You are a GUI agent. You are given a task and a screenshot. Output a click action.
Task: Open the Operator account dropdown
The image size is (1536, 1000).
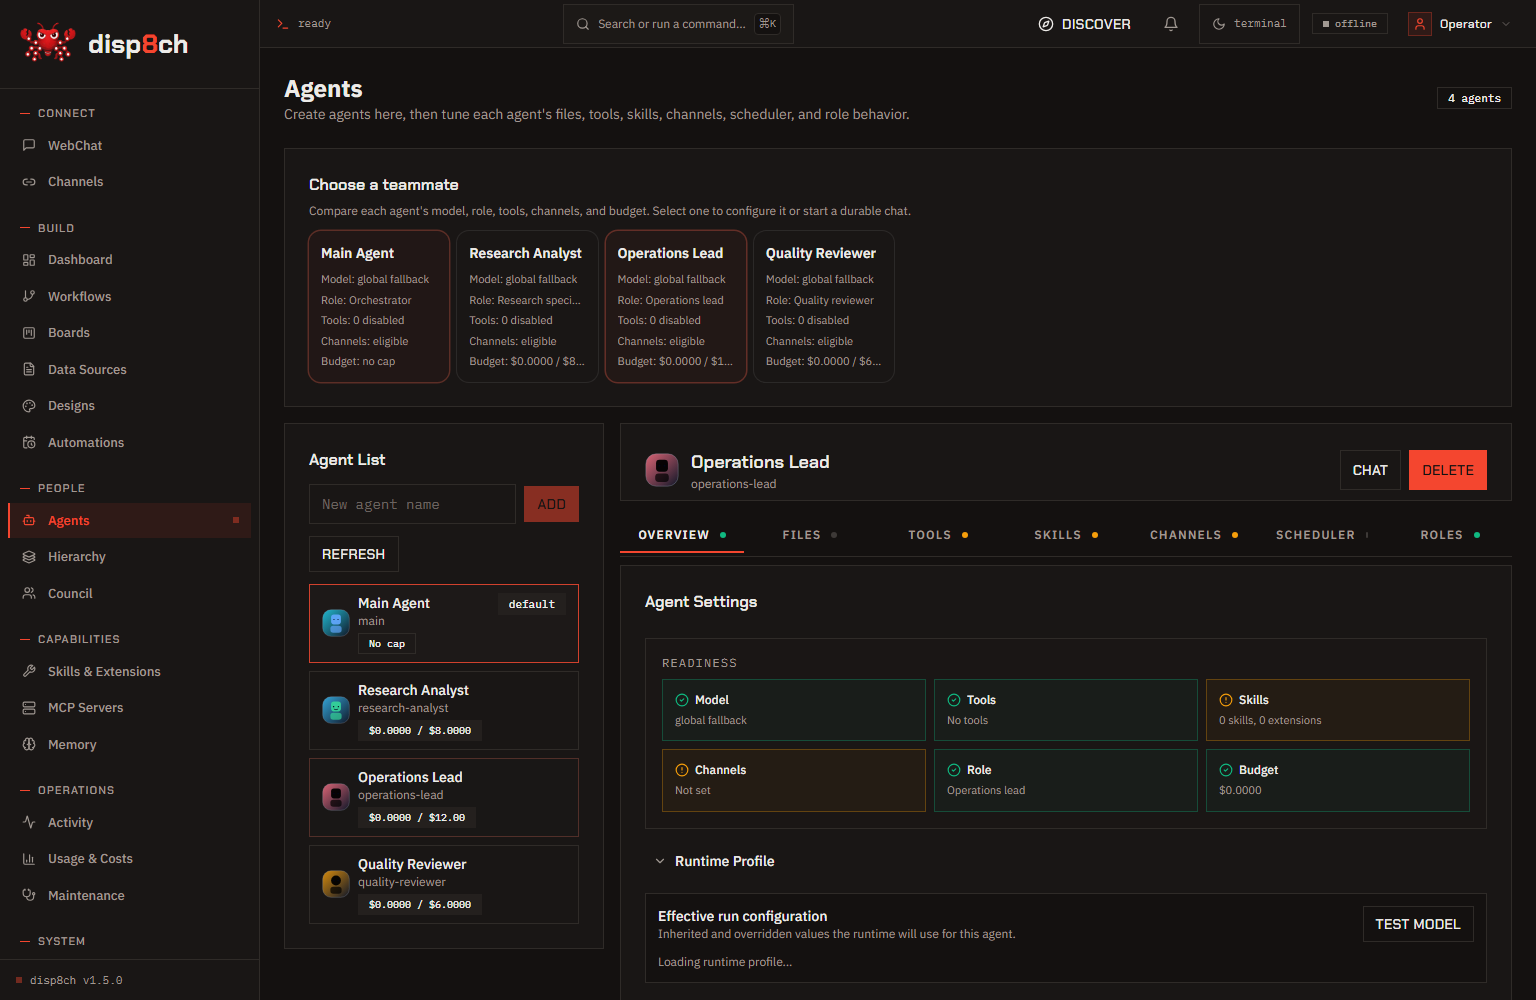click(1461, 24)
